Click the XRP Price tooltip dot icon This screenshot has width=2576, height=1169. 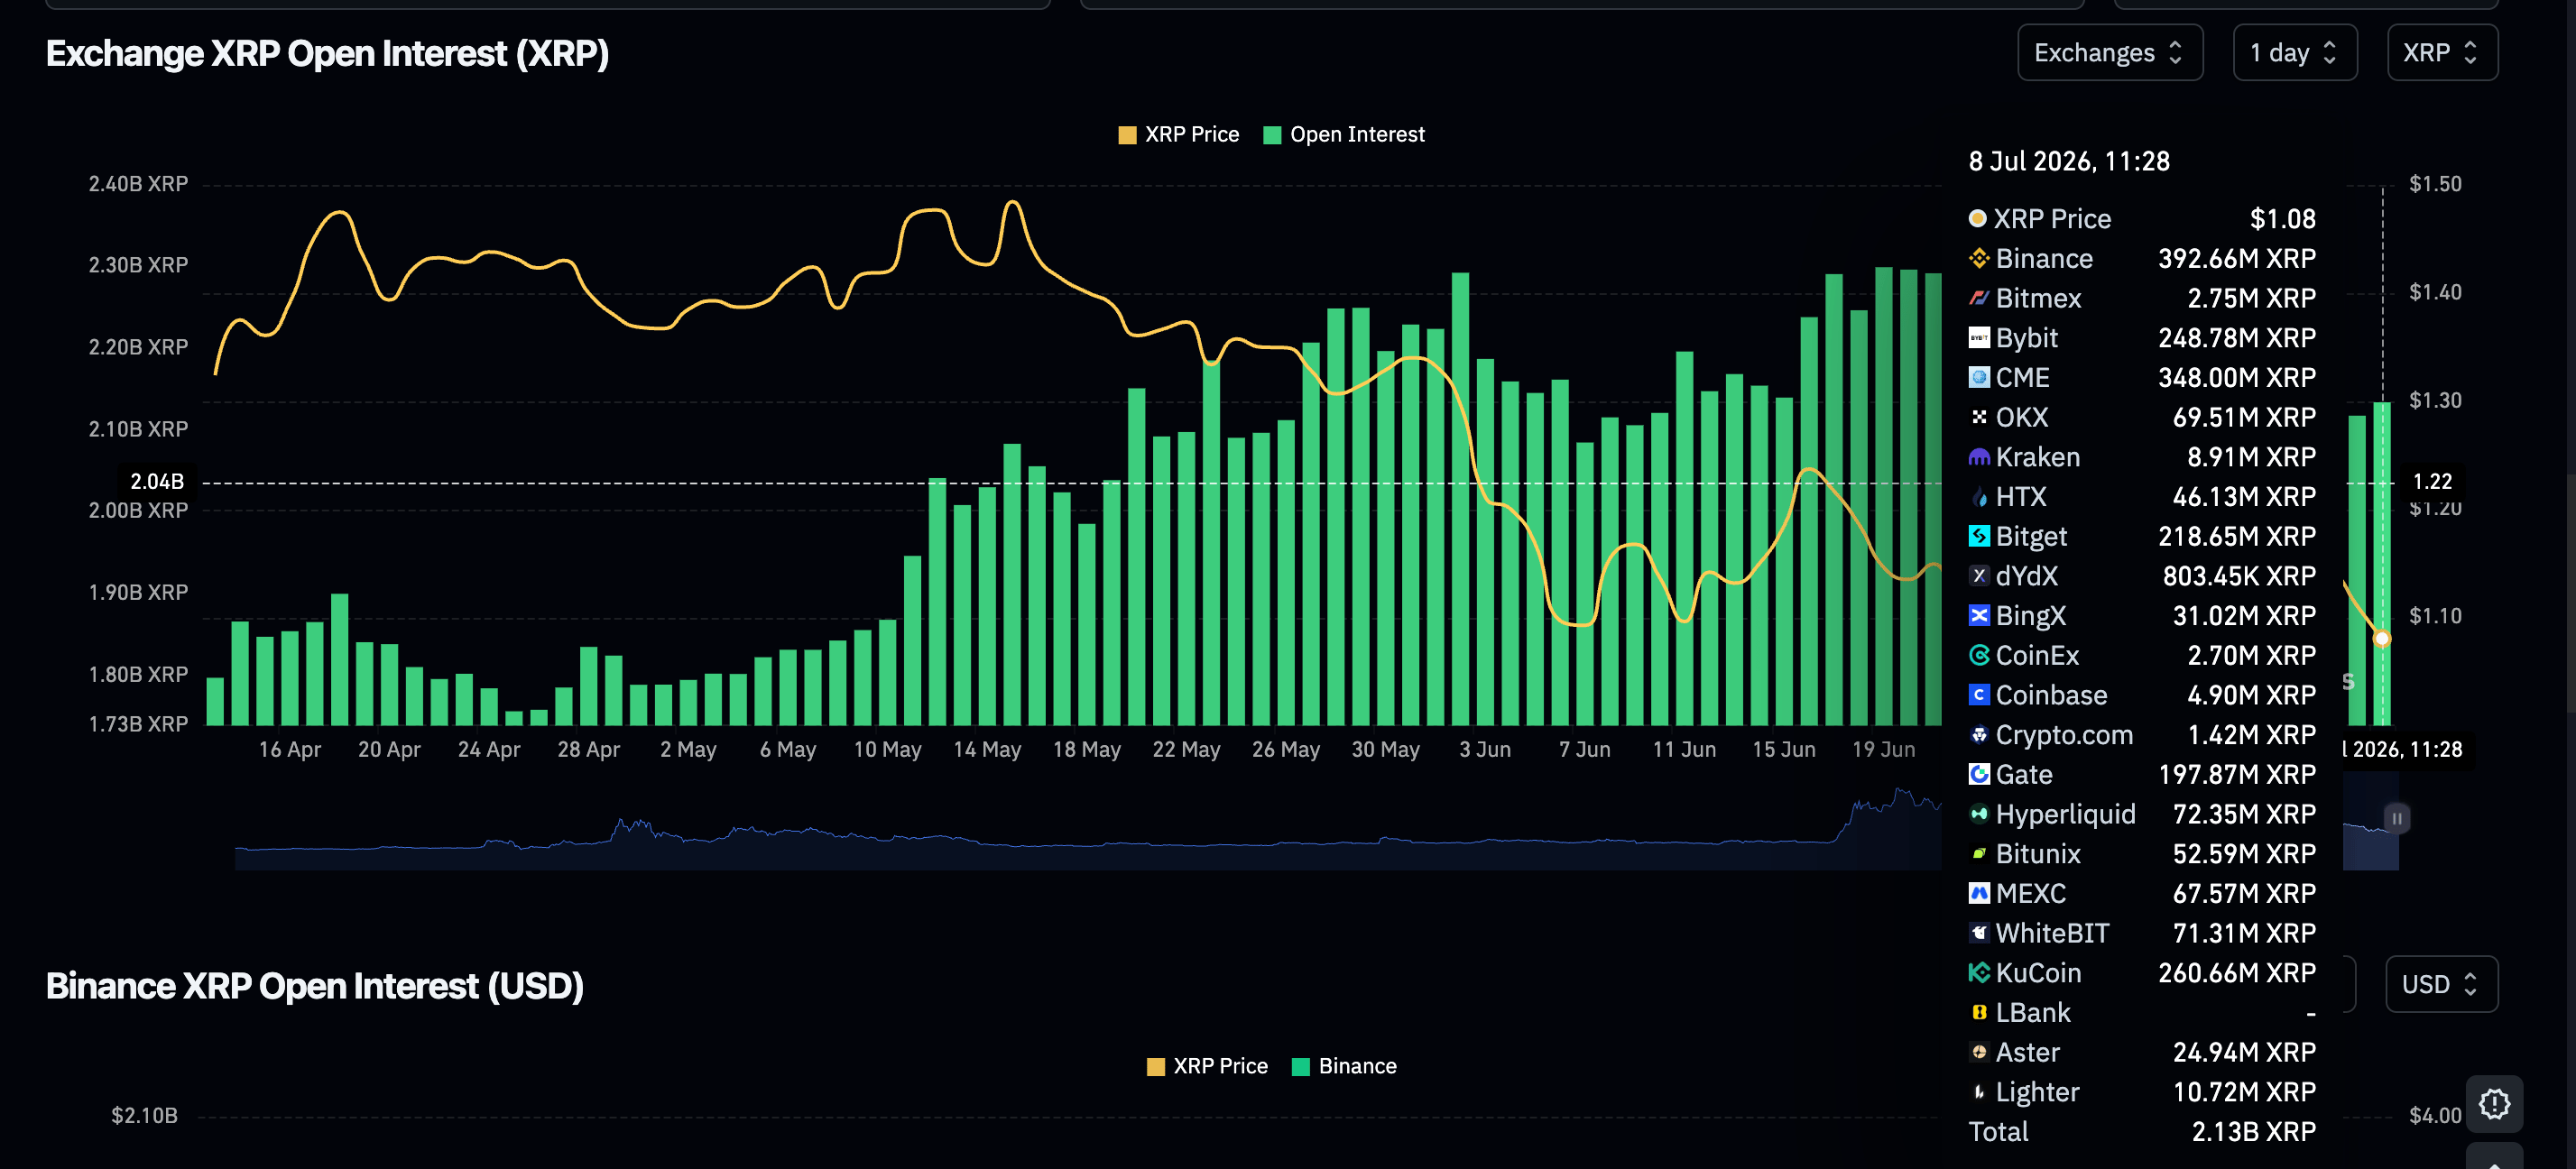click(1977, 218)
